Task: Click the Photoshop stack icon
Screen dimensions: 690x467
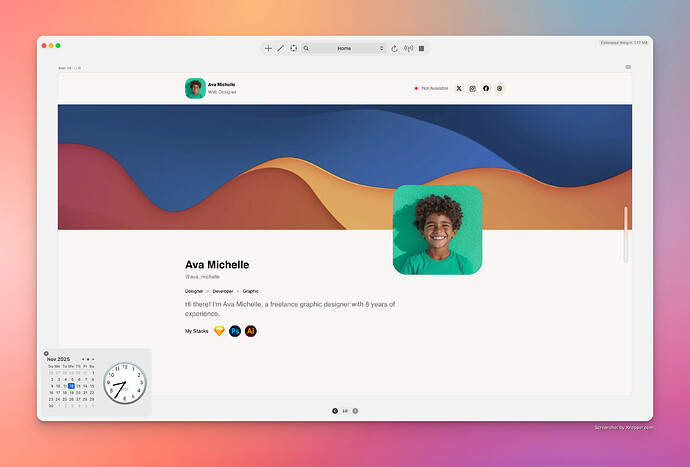Action: [x=235, y=330]
